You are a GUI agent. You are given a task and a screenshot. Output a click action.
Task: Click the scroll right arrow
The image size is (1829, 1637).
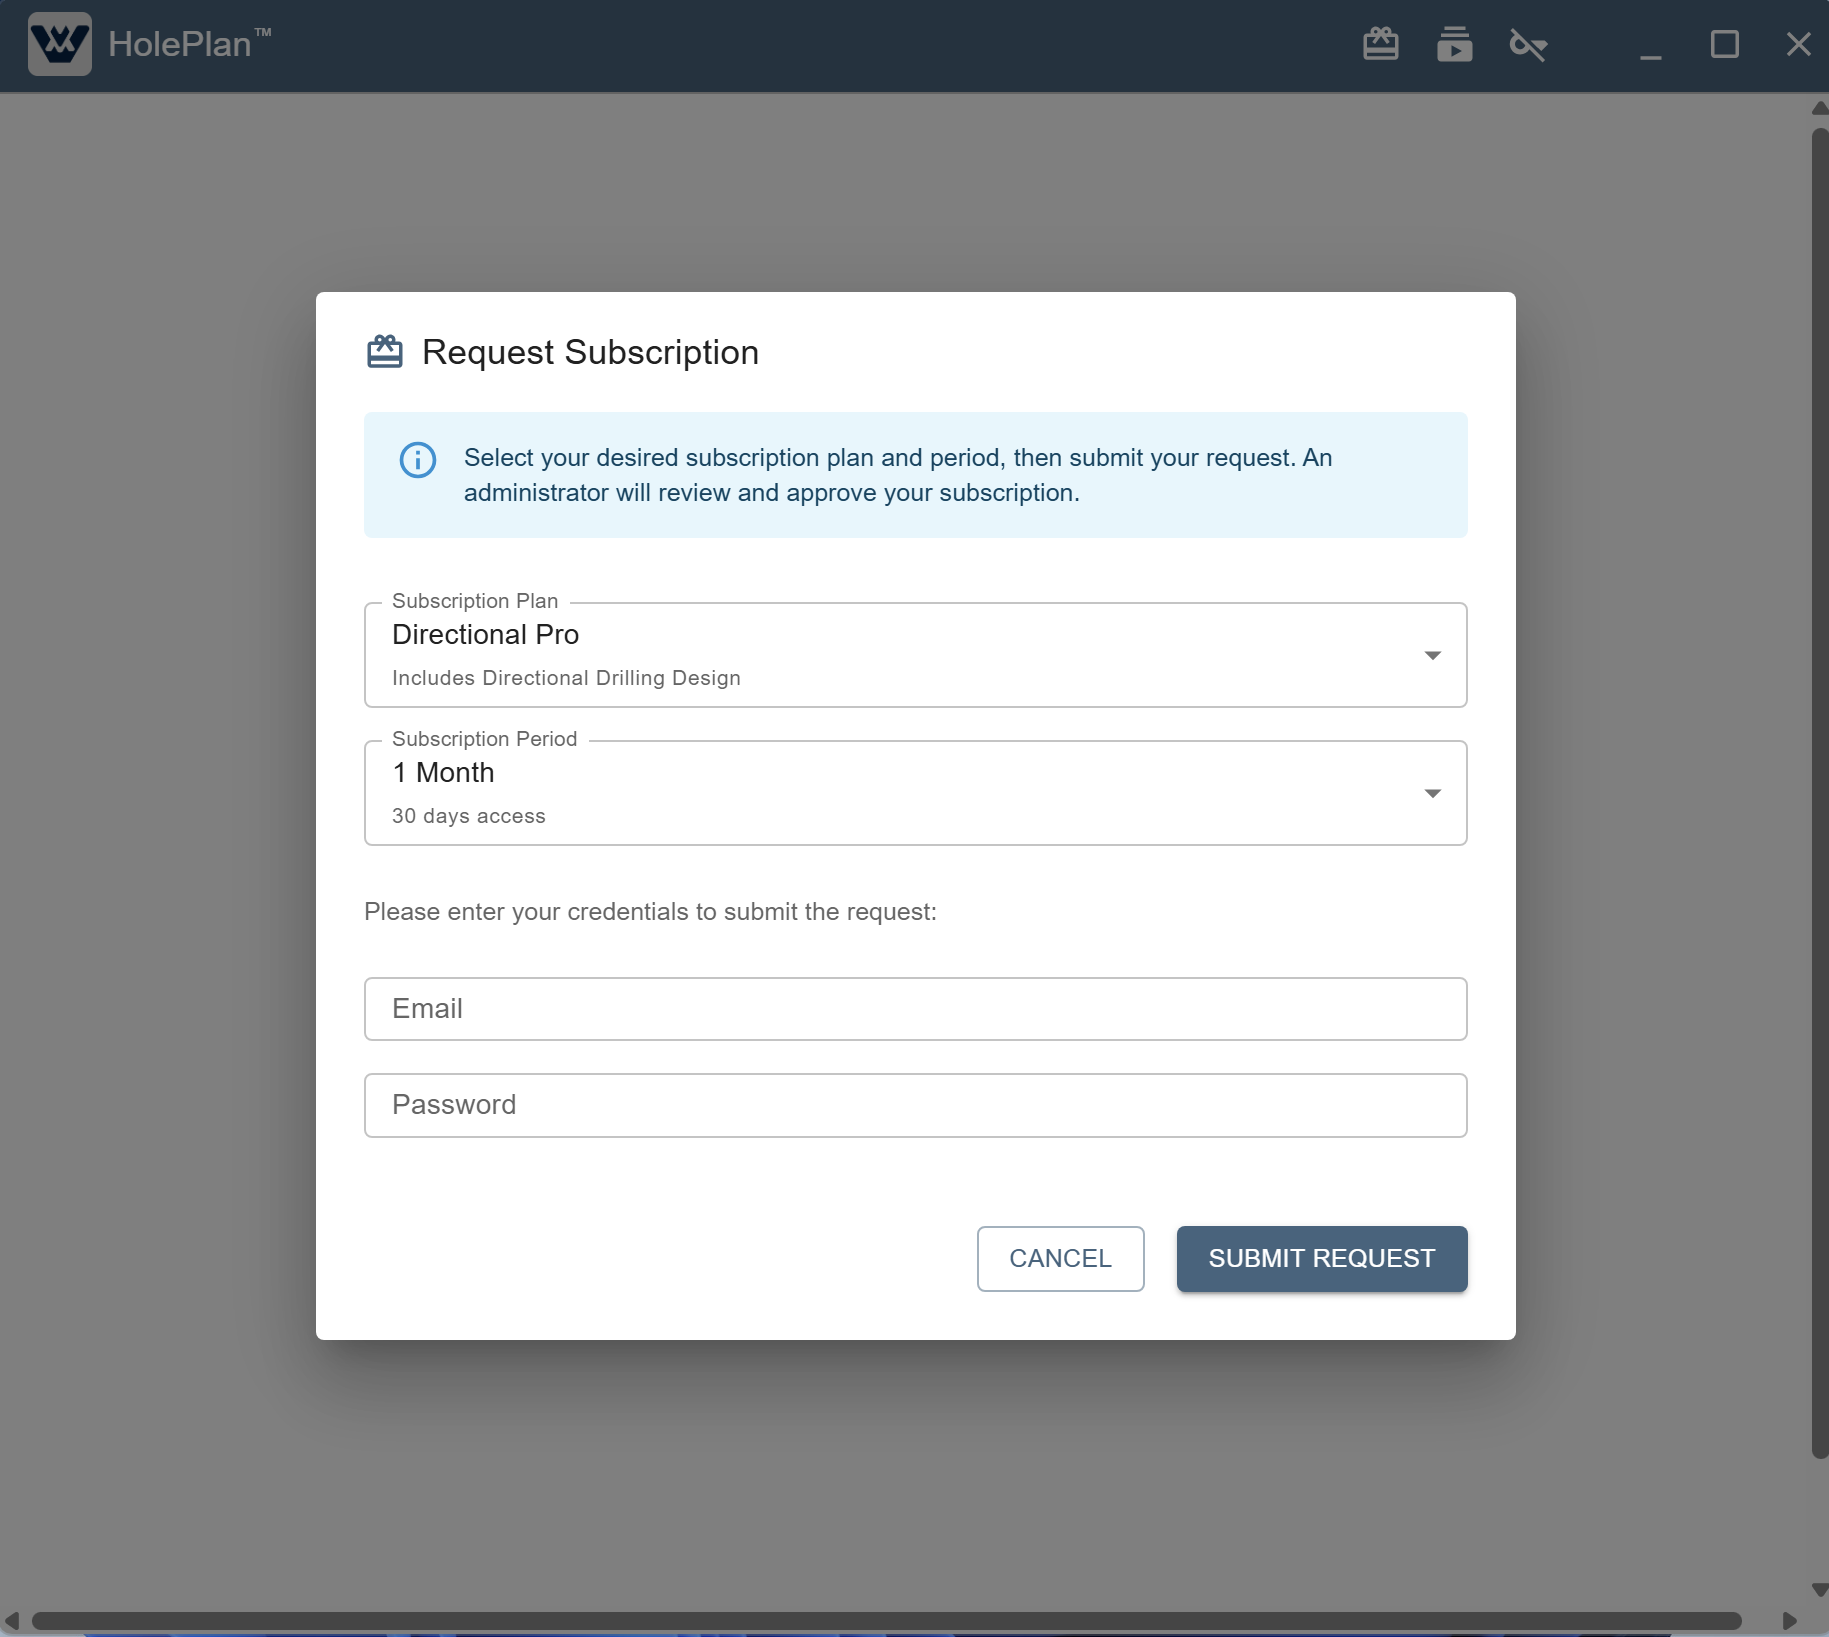tap(1789, 1620)
